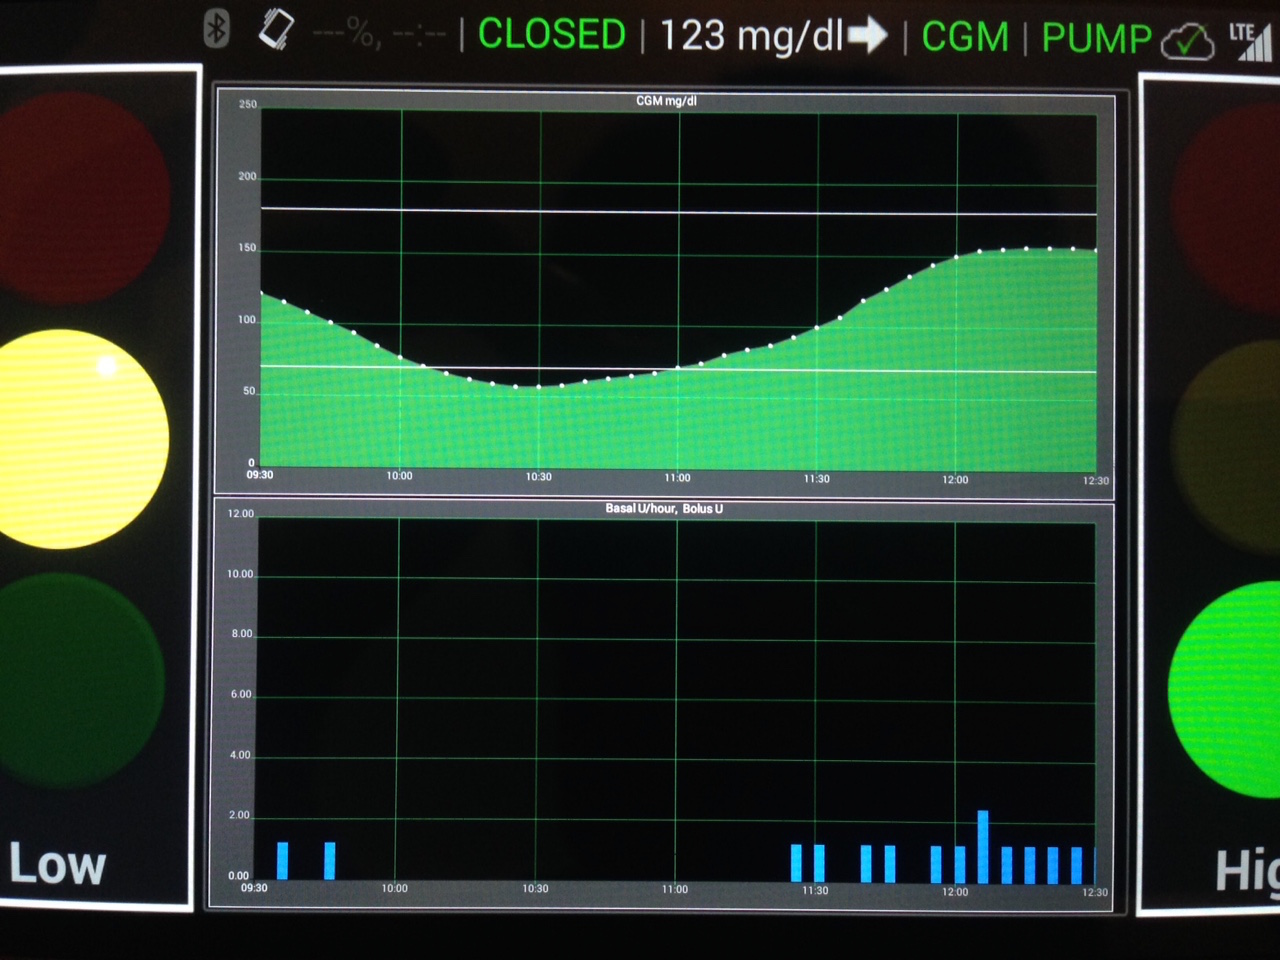Image resolution: width=1280 pixels, height=960 pixels.
Task: Select the PUMP status label in top bar
Action: coord(1096,38)
